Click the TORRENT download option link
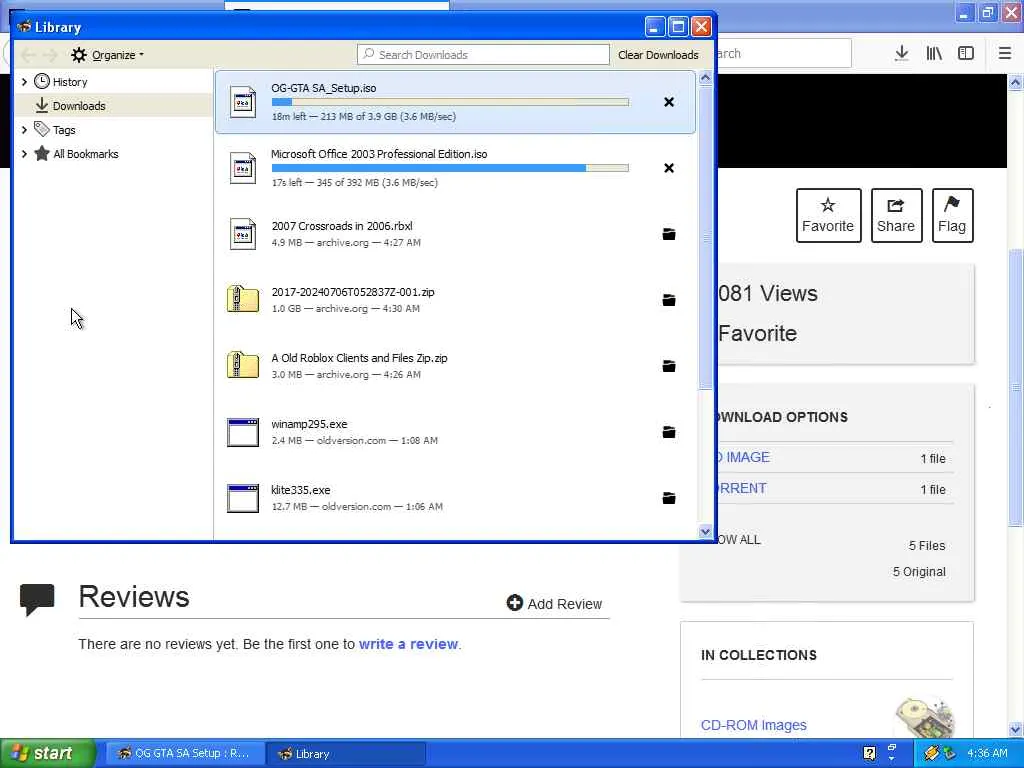Screen dimensions: 1024x768 coord(742,488)
